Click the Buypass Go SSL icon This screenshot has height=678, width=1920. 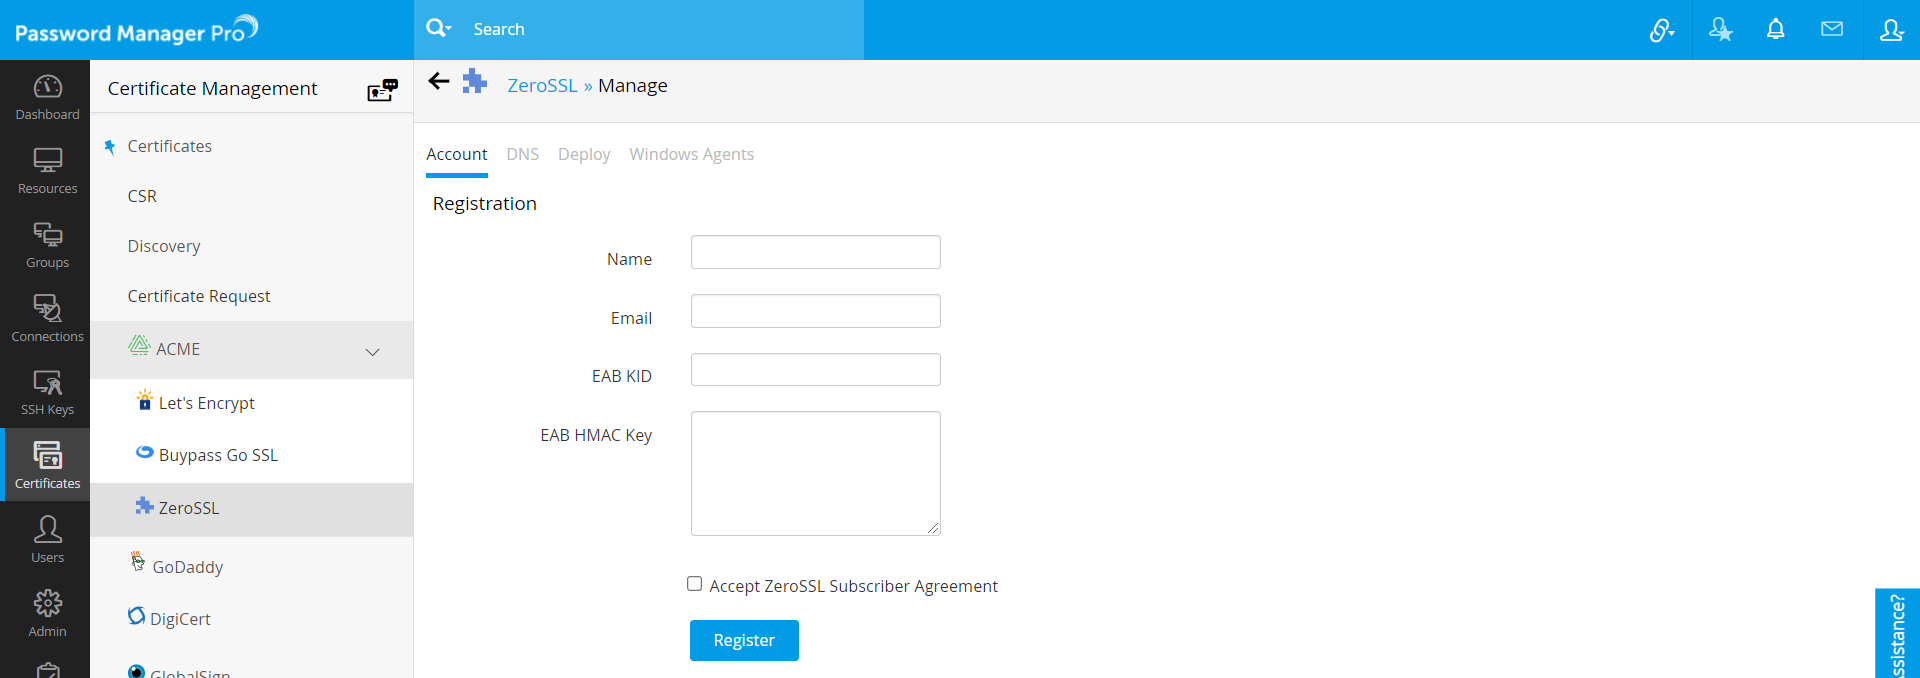pyautogui.click(x=145, y=452)
